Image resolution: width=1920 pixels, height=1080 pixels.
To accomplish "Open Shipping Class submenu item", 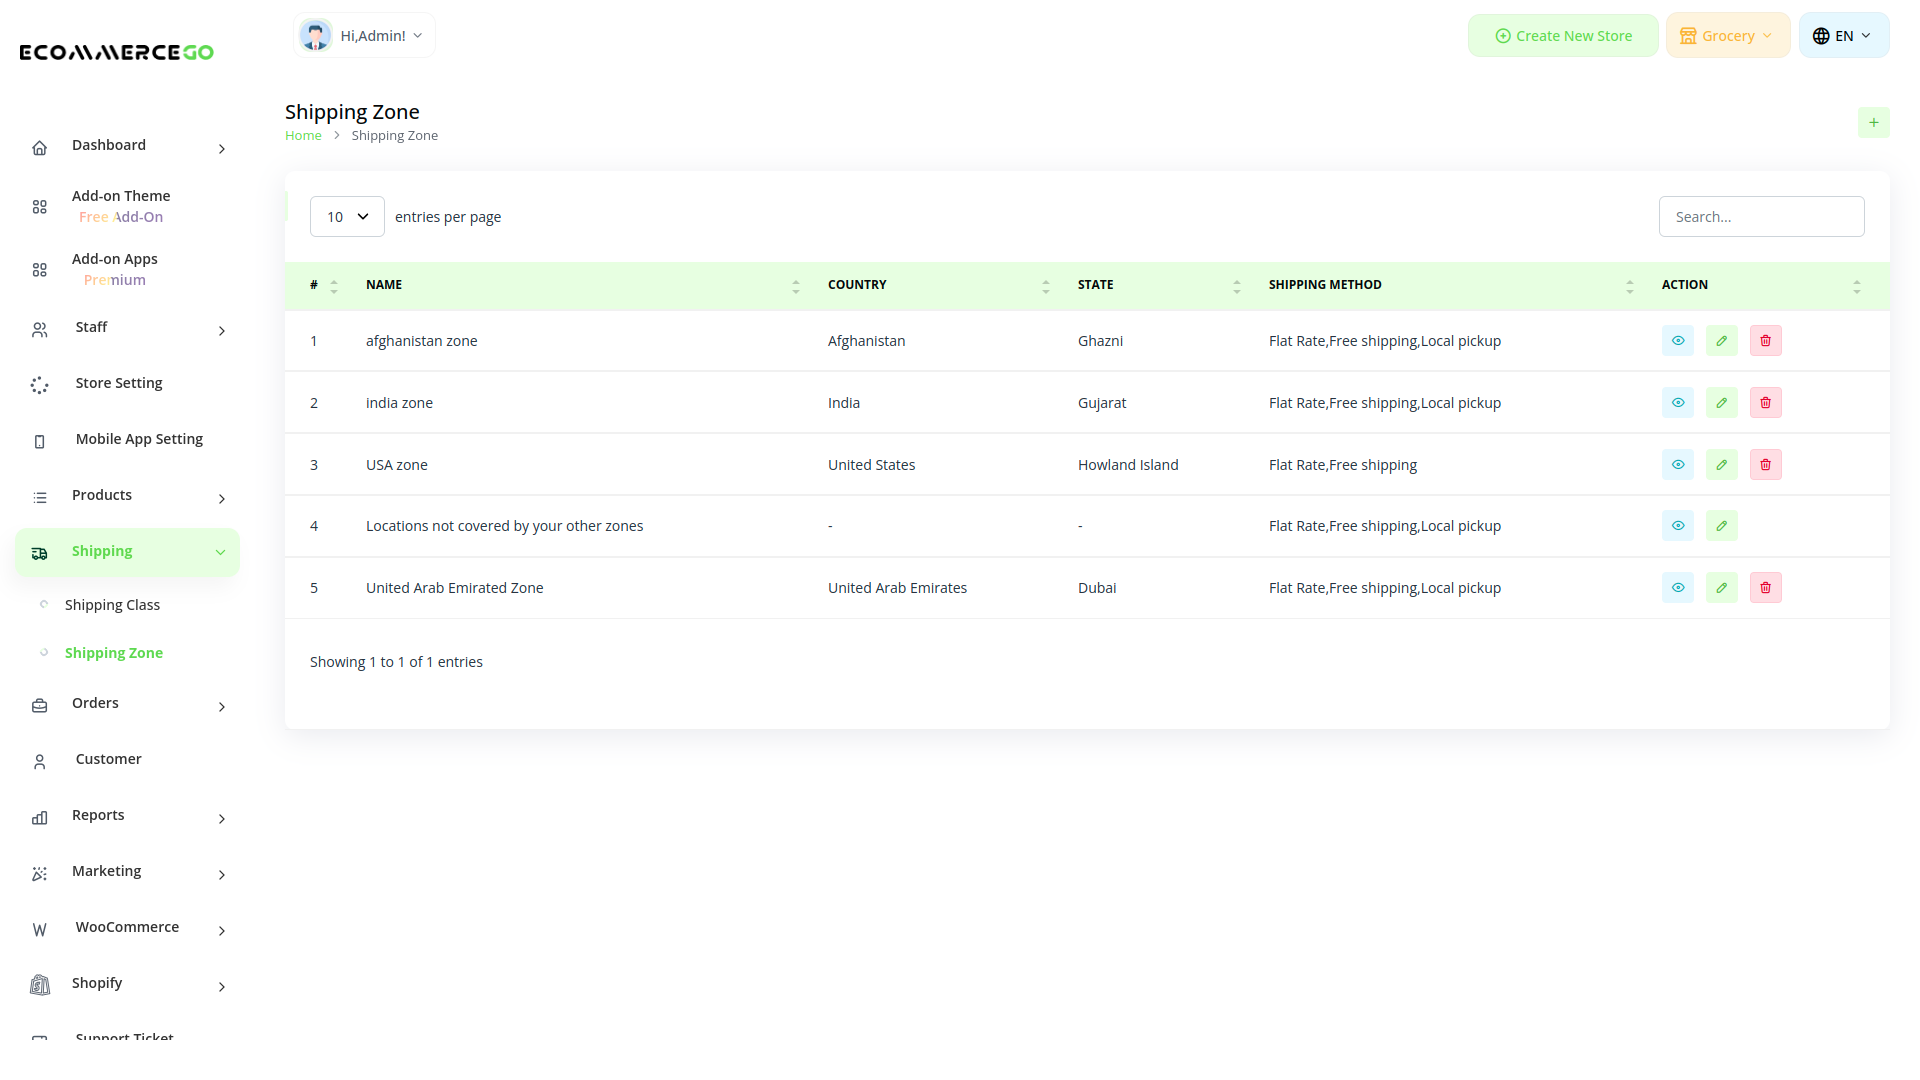I will [112, 605].
